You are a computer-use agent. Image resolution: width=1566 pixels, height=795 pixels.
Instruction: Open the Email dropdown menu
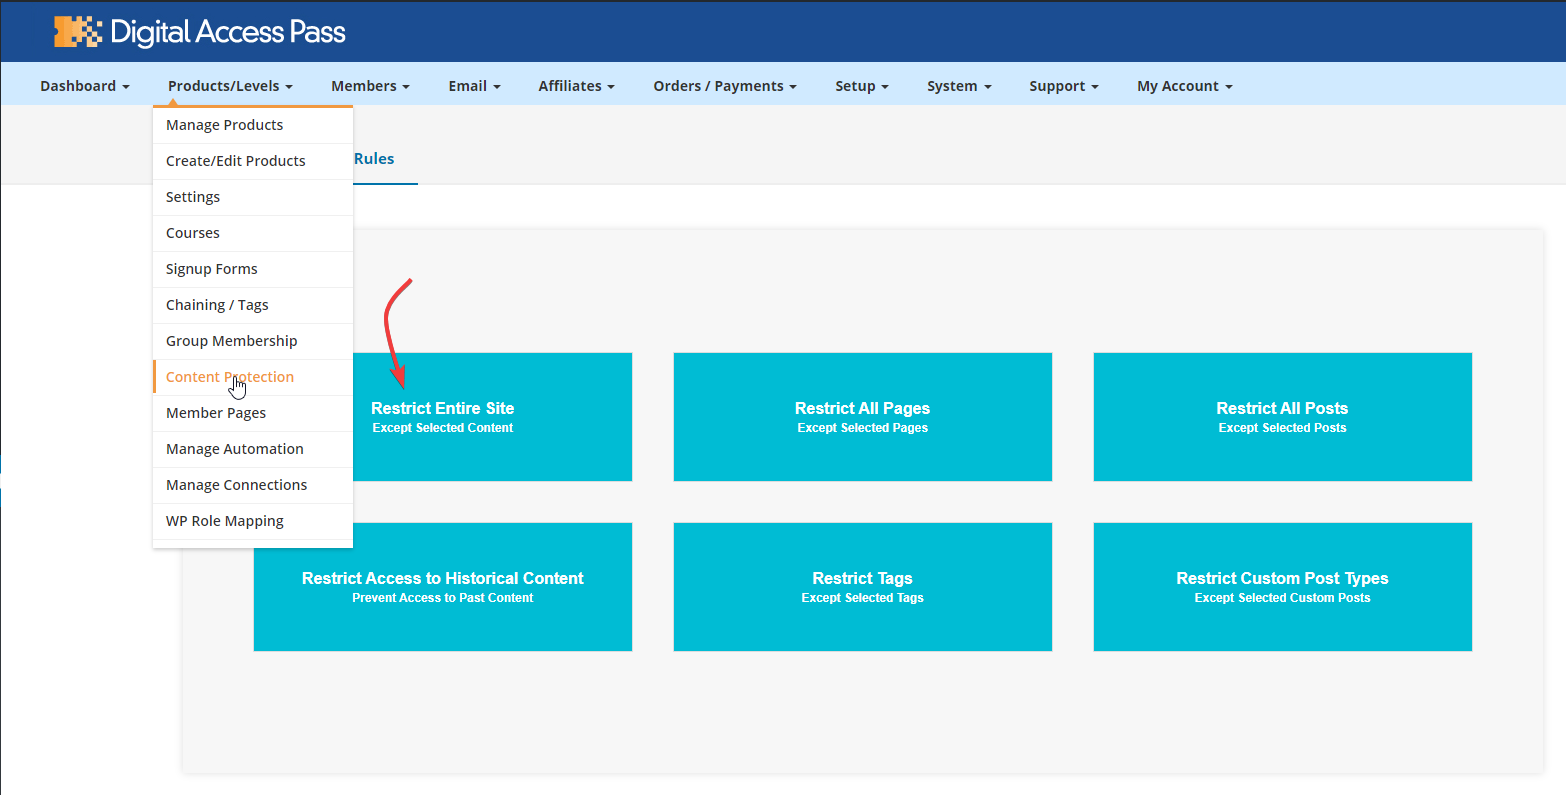point(474,86)
